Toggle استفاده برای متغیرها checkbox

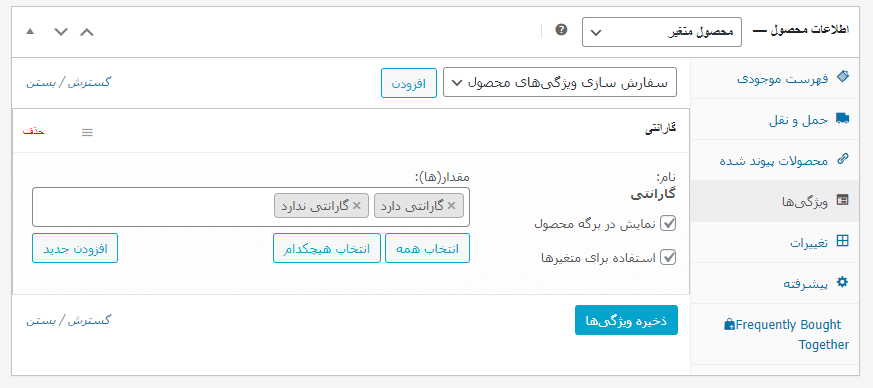tap(668, 257)
